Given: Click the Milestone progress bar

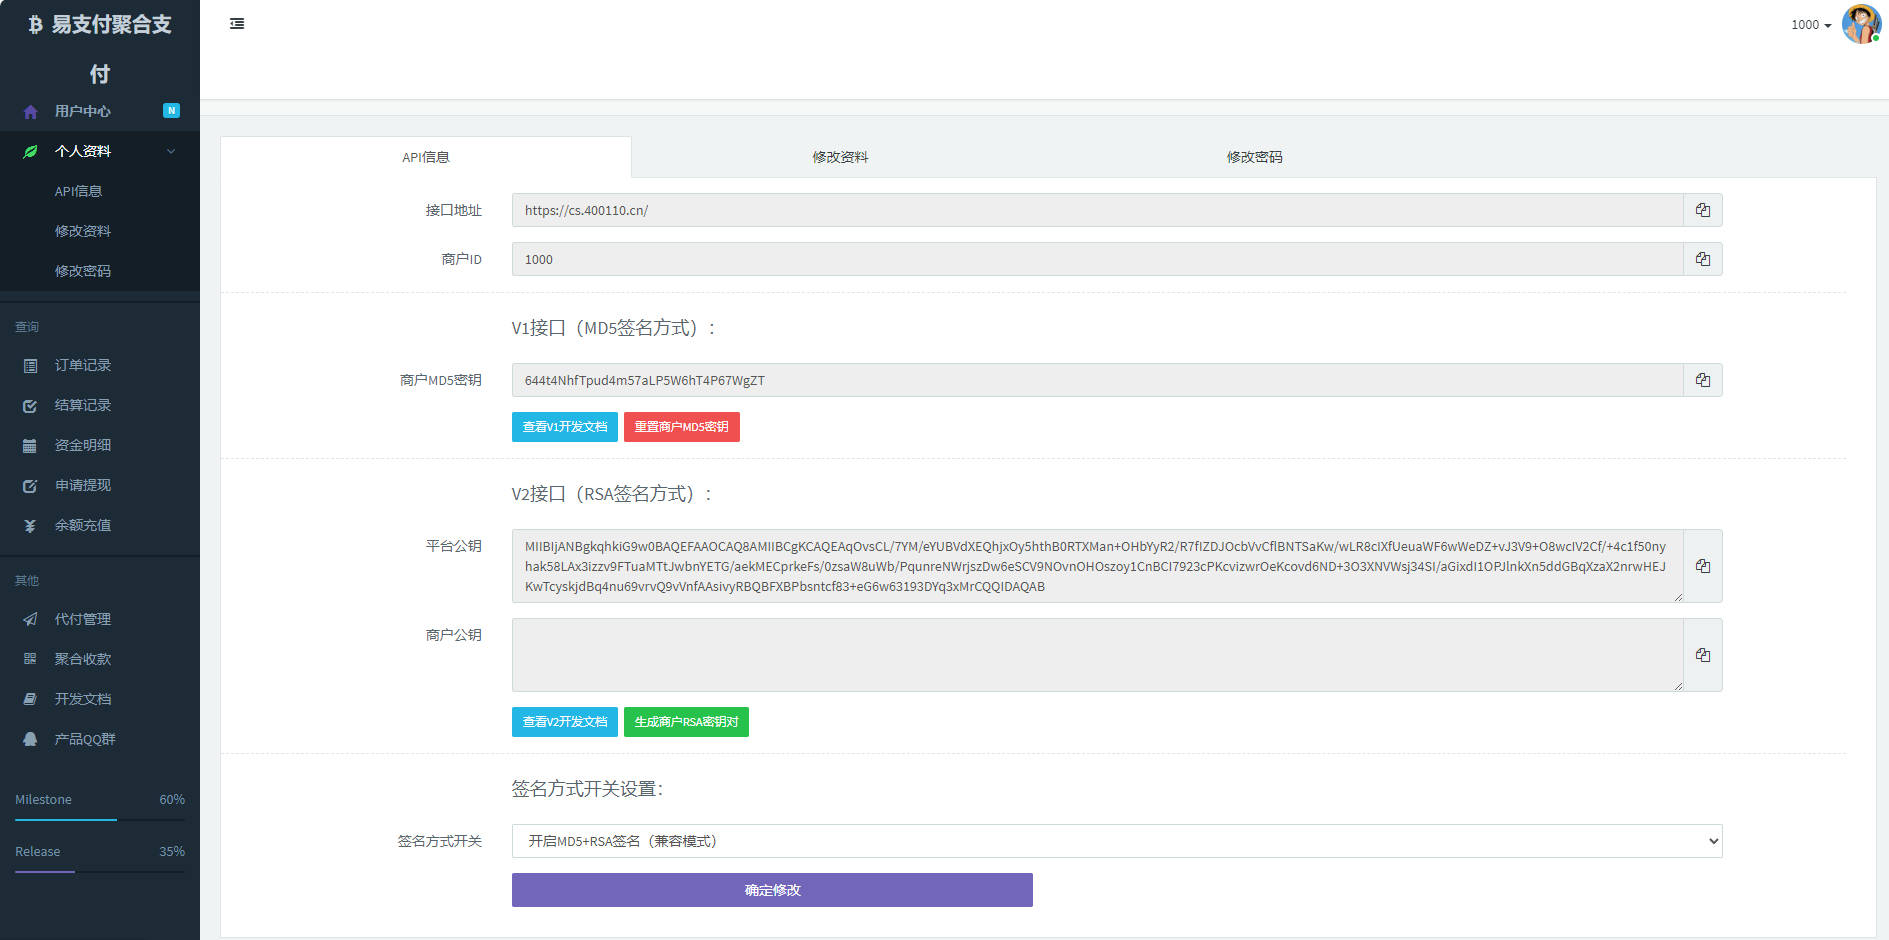Looking at the screenshot, I should pos(100,819).
